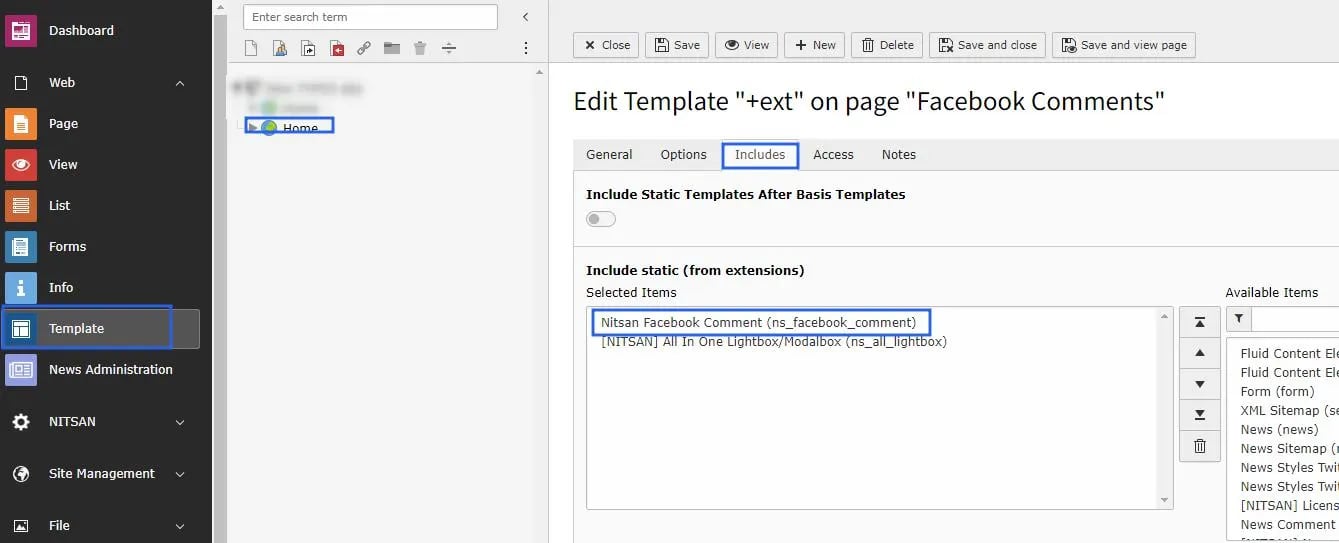Select the Template module label

click(76, 329)
